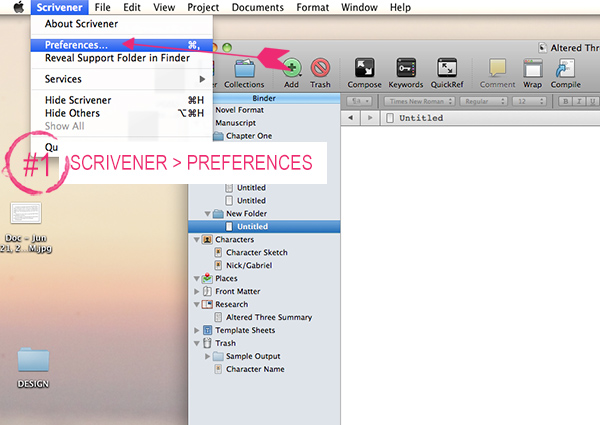The width and height of the screenshot is (600, 425).
Task: Open the font size 12 dropdown
Action: (x=530, y=101)
